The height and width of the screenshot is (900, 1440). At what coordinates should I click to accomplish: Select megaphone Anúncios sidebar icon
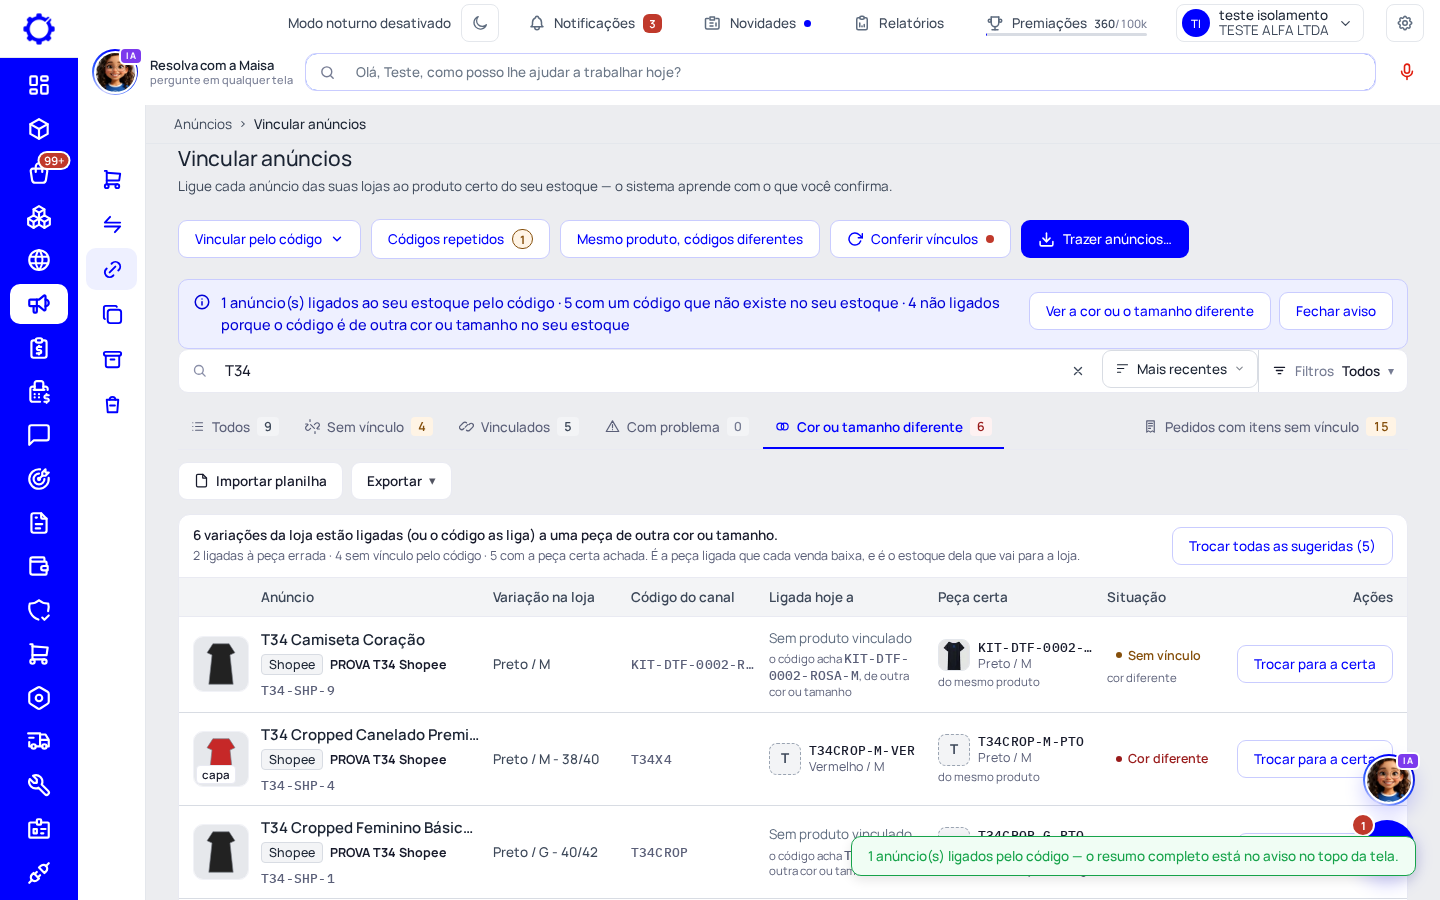pos(39,304)
